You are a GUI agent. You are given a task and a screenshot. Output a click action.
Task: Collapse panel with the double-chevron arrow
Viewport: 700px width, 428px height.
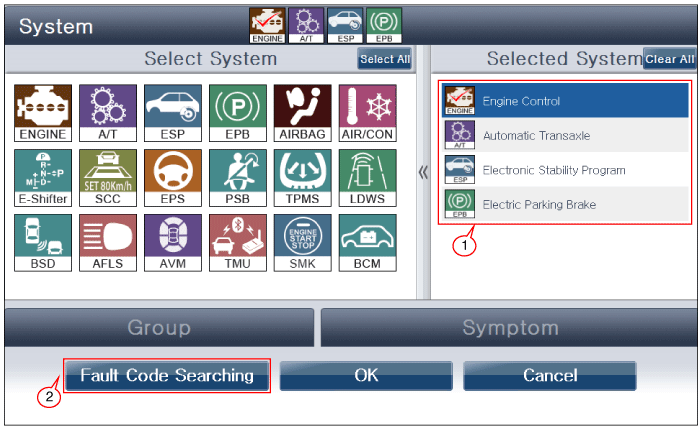tap(423, 172)
